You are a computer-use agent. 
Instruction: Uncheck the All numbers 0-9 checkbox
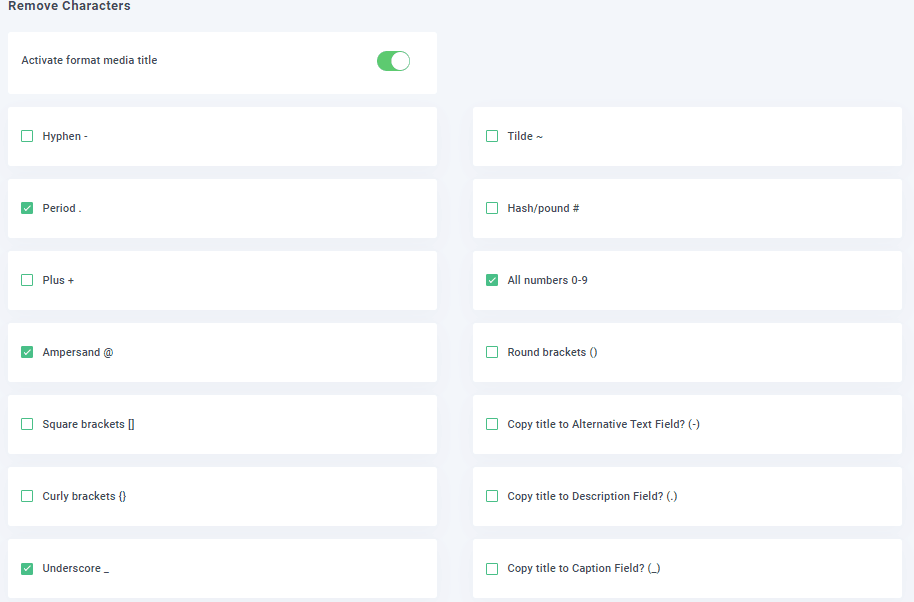coord(492,280)
